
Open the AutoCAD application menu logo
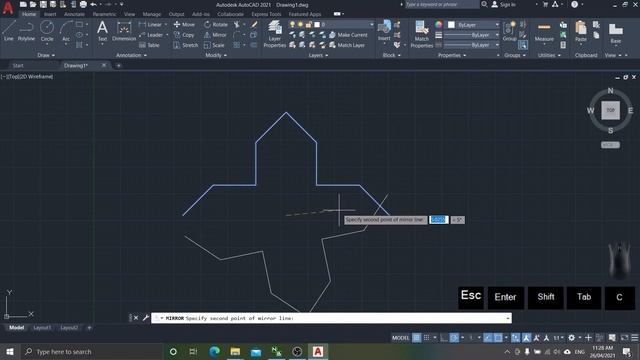coord(8,7)
